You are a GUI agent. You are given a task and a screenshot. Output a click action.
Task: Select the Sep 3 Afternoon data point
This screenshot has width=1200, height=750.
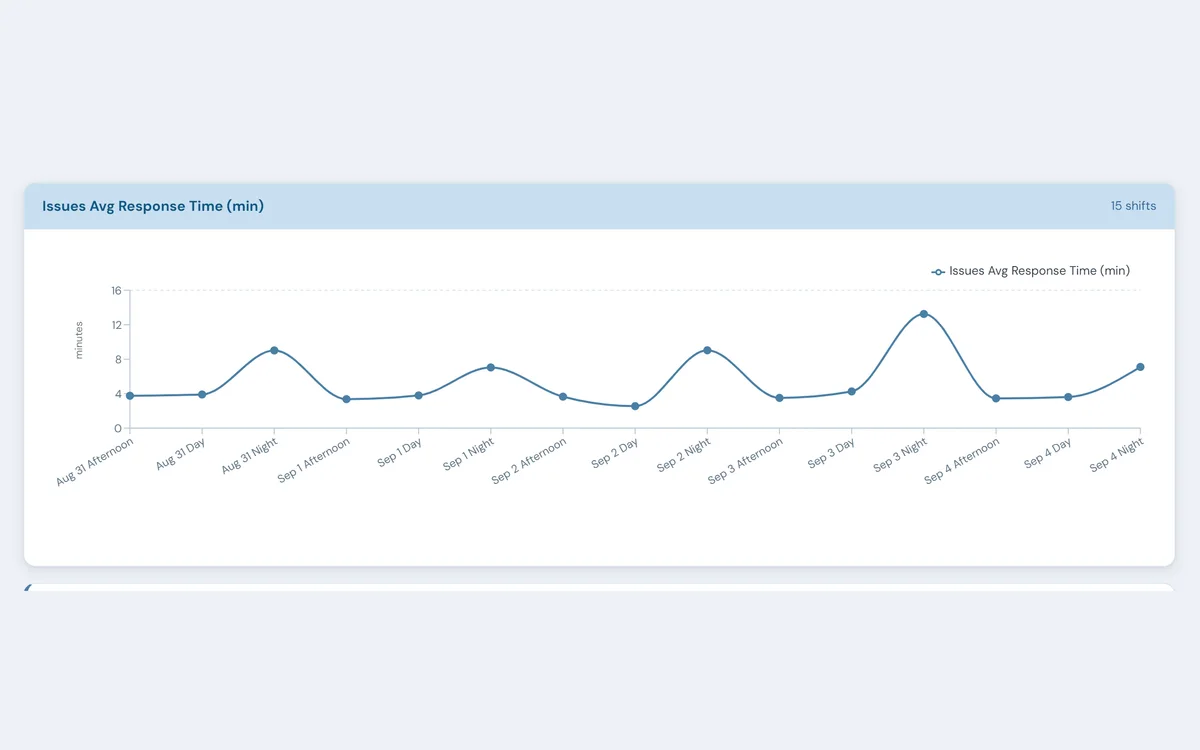click(x=780, y=398)
